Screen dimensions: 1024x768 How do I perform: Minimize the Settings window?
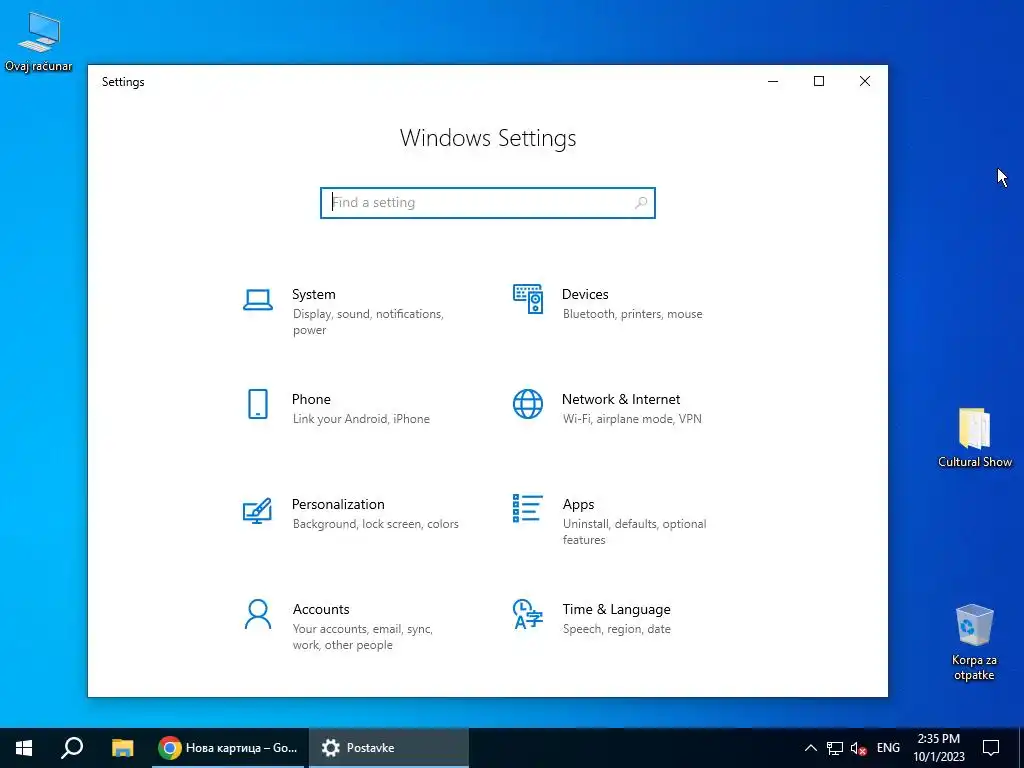click(x=773, y=81)
